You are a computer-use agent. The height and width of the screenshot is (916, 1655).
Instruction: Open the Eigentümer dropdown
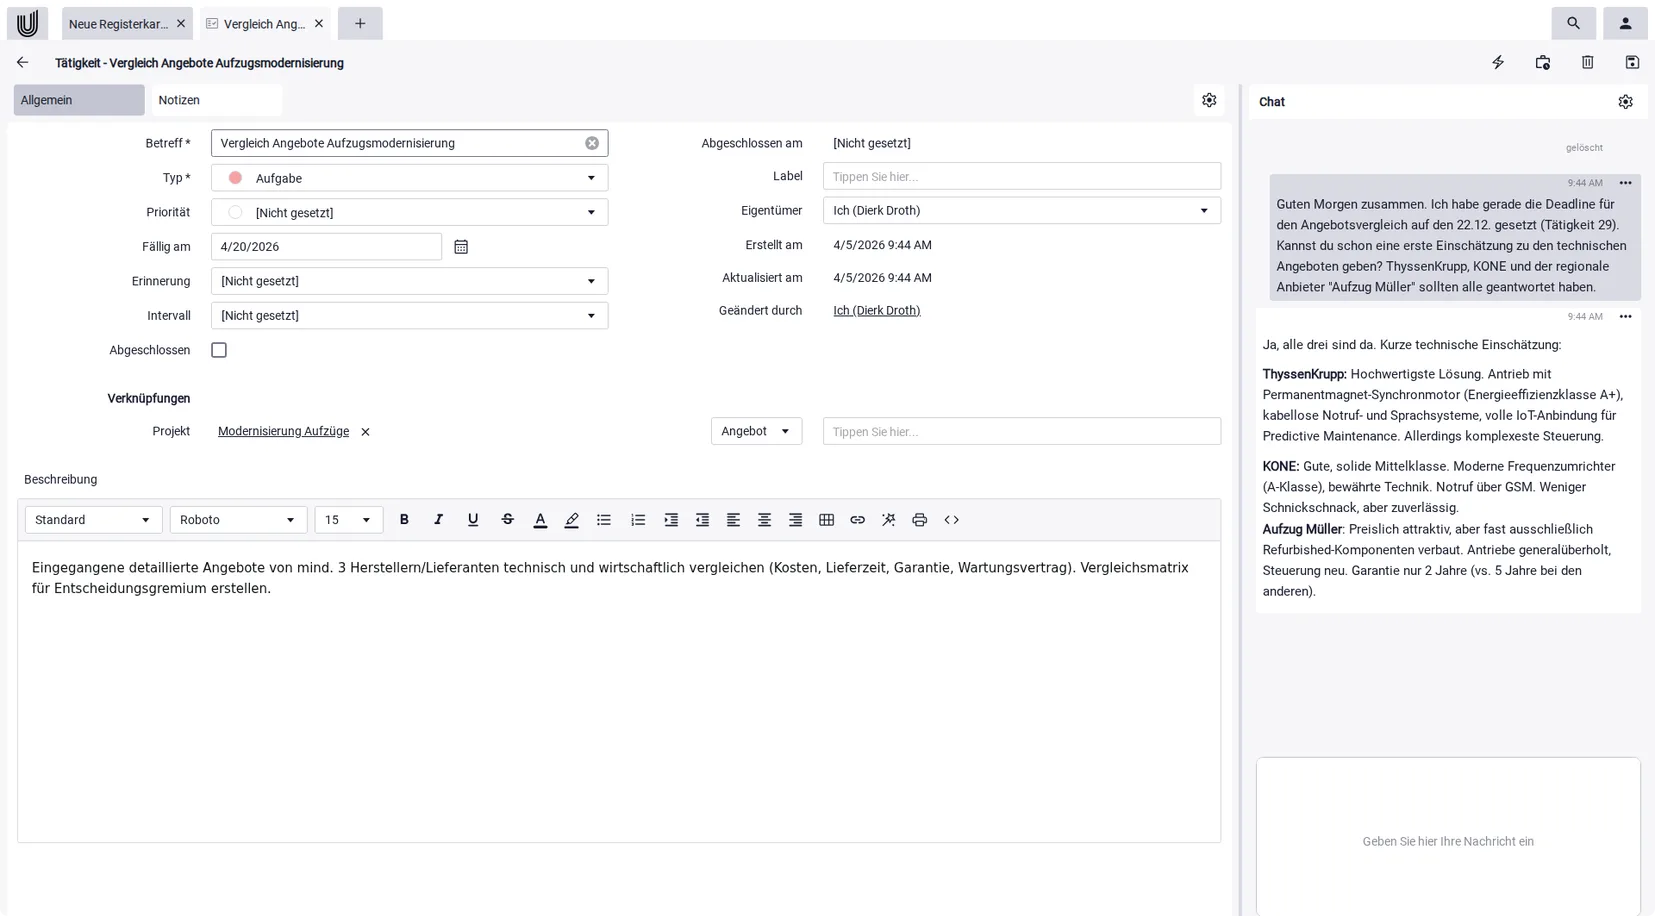click(1021, 210)
